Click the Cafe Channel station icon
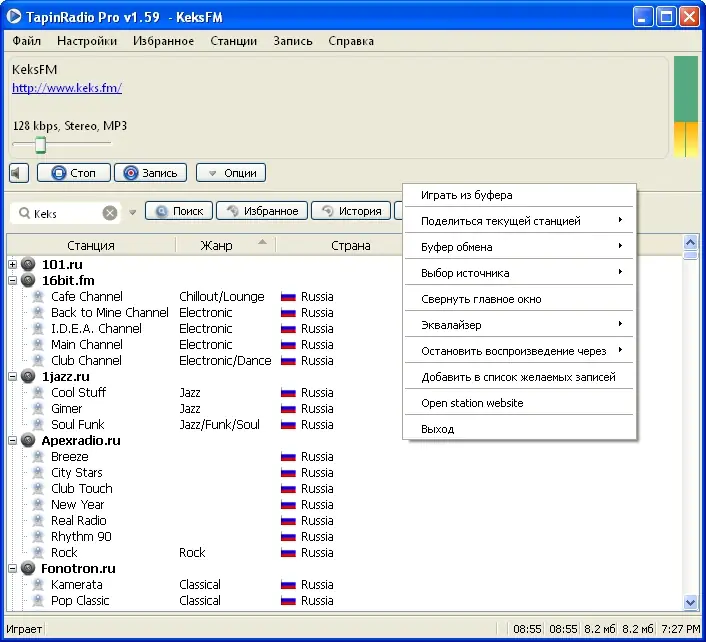 38,296
